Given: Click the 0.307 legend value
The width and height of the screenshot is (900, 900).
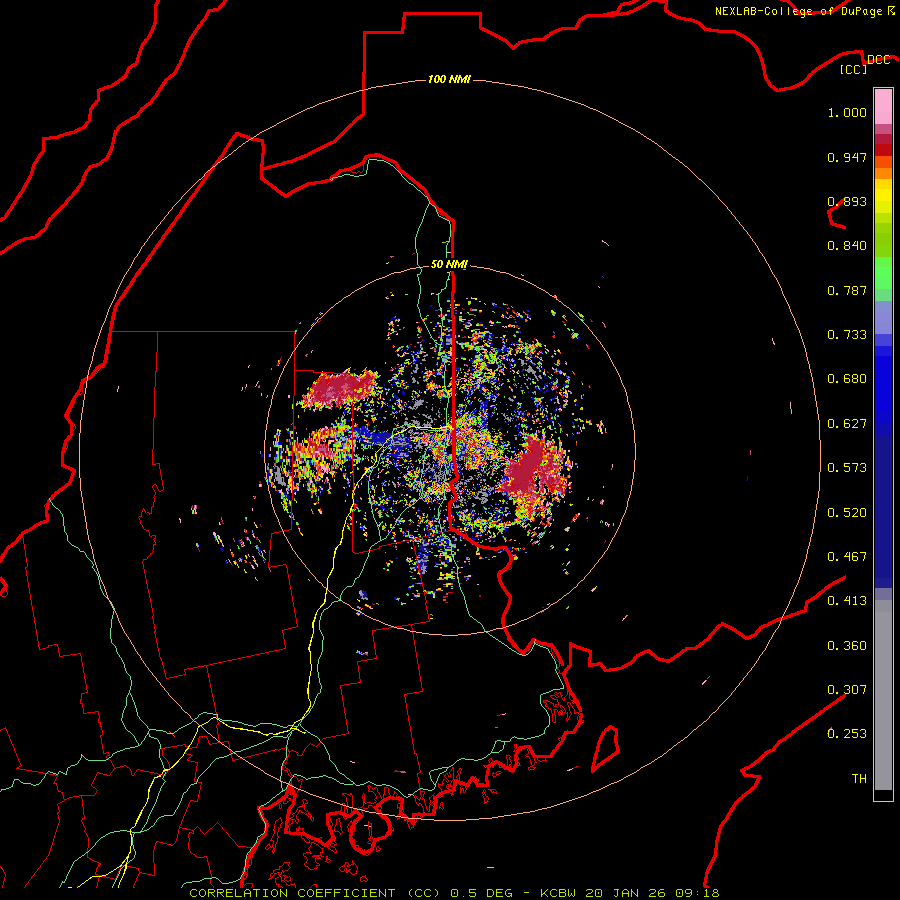Looking at the screenshot, I should (x=847, y=690).
